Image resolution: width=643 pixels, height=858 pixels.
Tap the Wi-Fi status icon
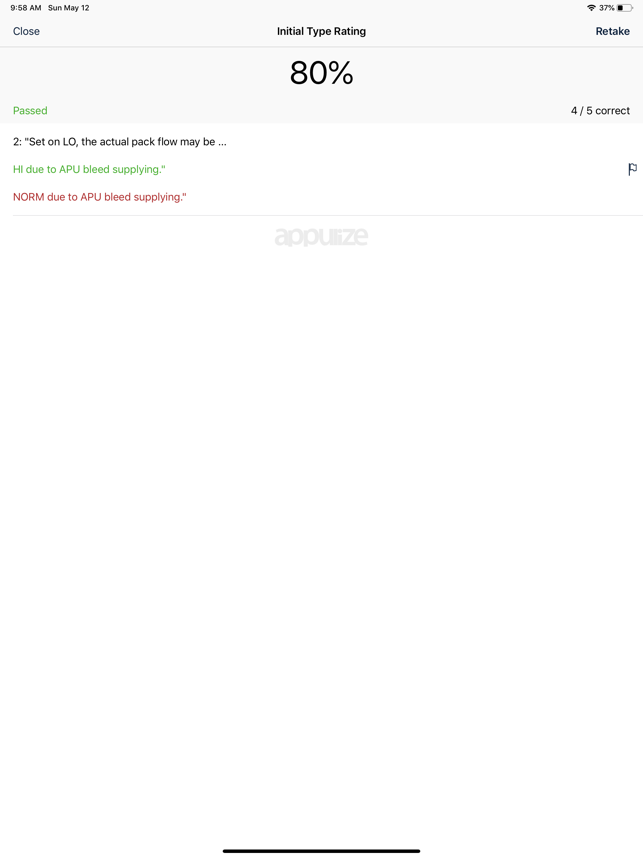click(x=591, y=8)
